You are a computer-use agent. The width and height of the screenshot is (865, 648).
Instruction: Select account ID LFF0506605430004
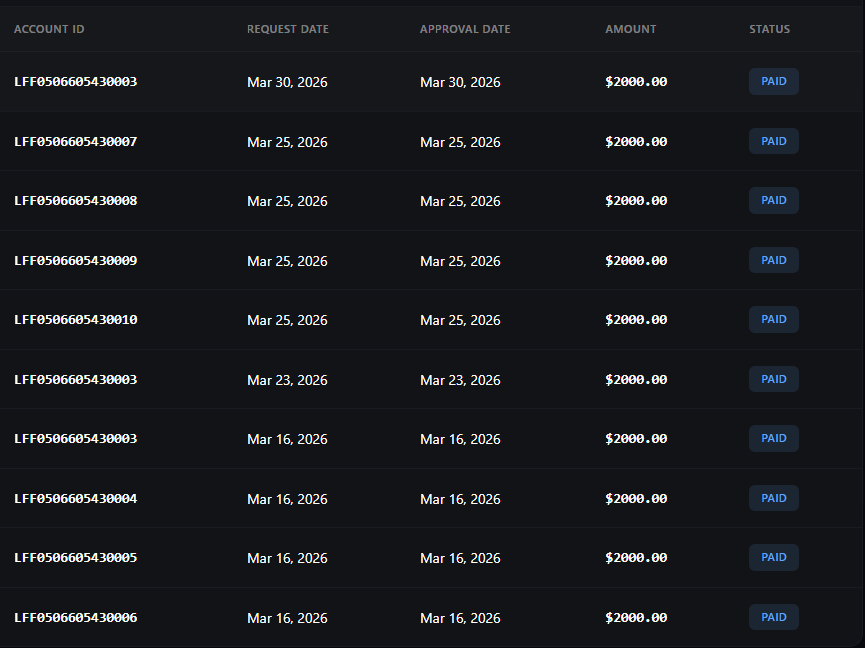(x=76, y=499)
